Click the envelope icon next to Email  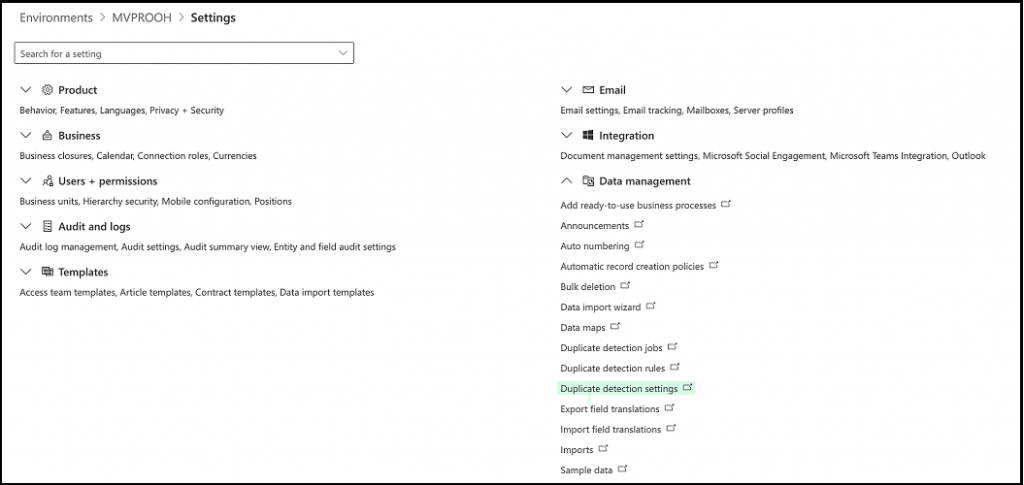pyautogui.click(x=588, y=90)
